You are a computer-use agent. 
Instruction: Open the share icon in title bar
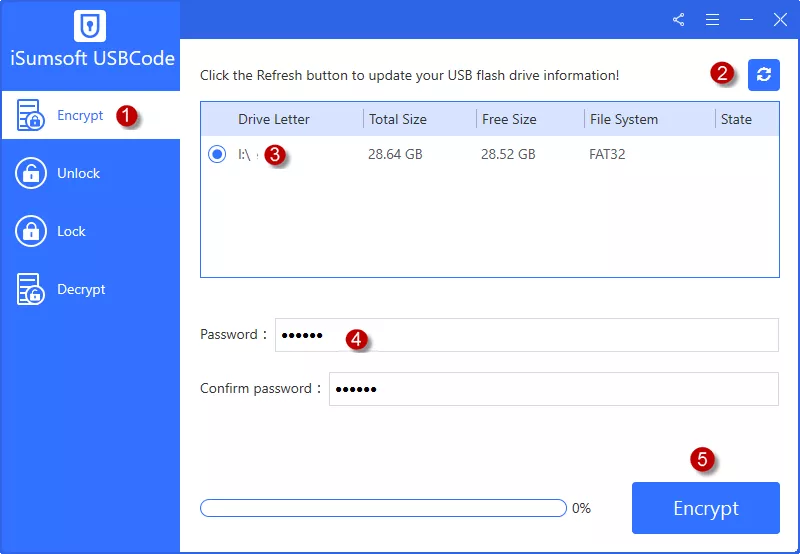(x=679, y=20)
